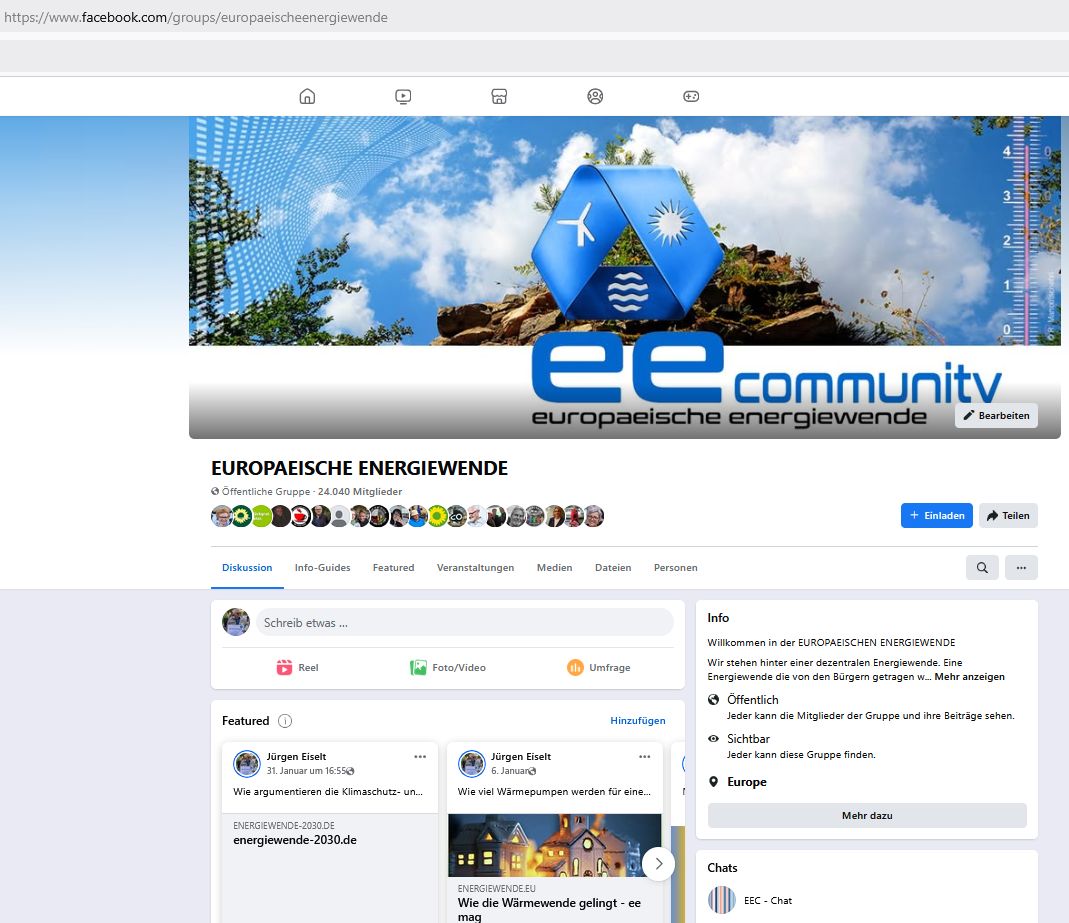Open the group more options (three dots) button
Viewport: 1069px width, 923px height.
pos(1021,568)
